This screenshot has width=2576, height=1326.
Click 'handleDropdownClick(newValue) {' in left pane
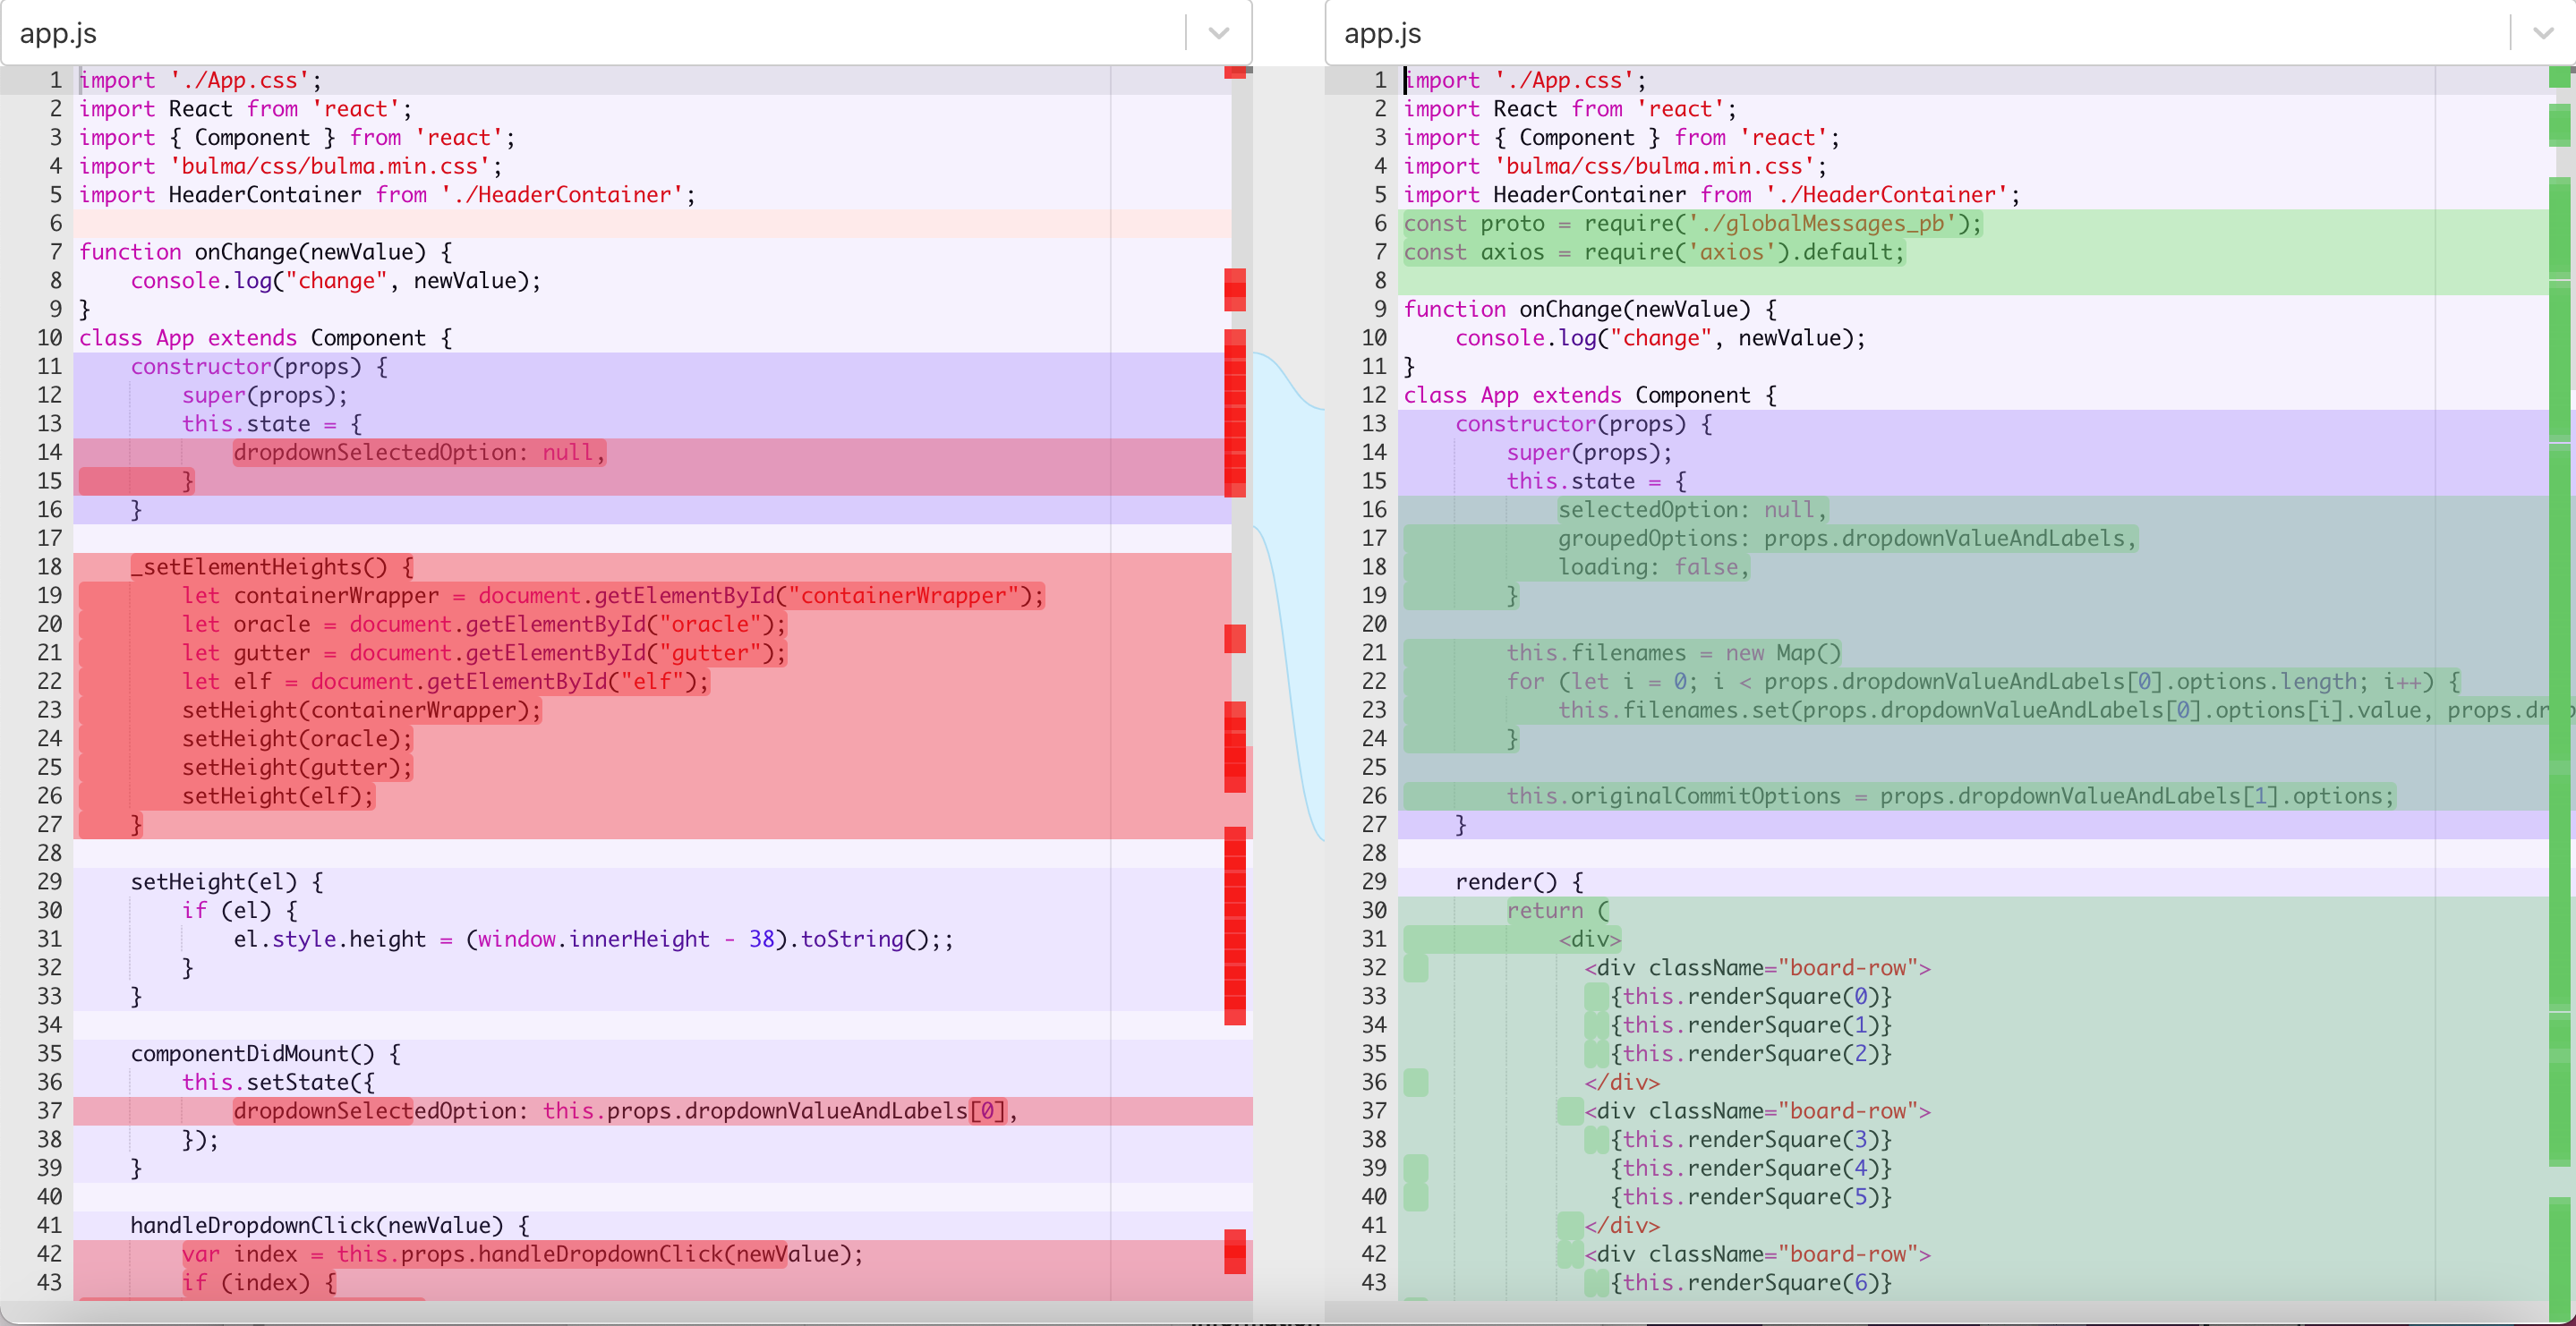coord(330,1225)
